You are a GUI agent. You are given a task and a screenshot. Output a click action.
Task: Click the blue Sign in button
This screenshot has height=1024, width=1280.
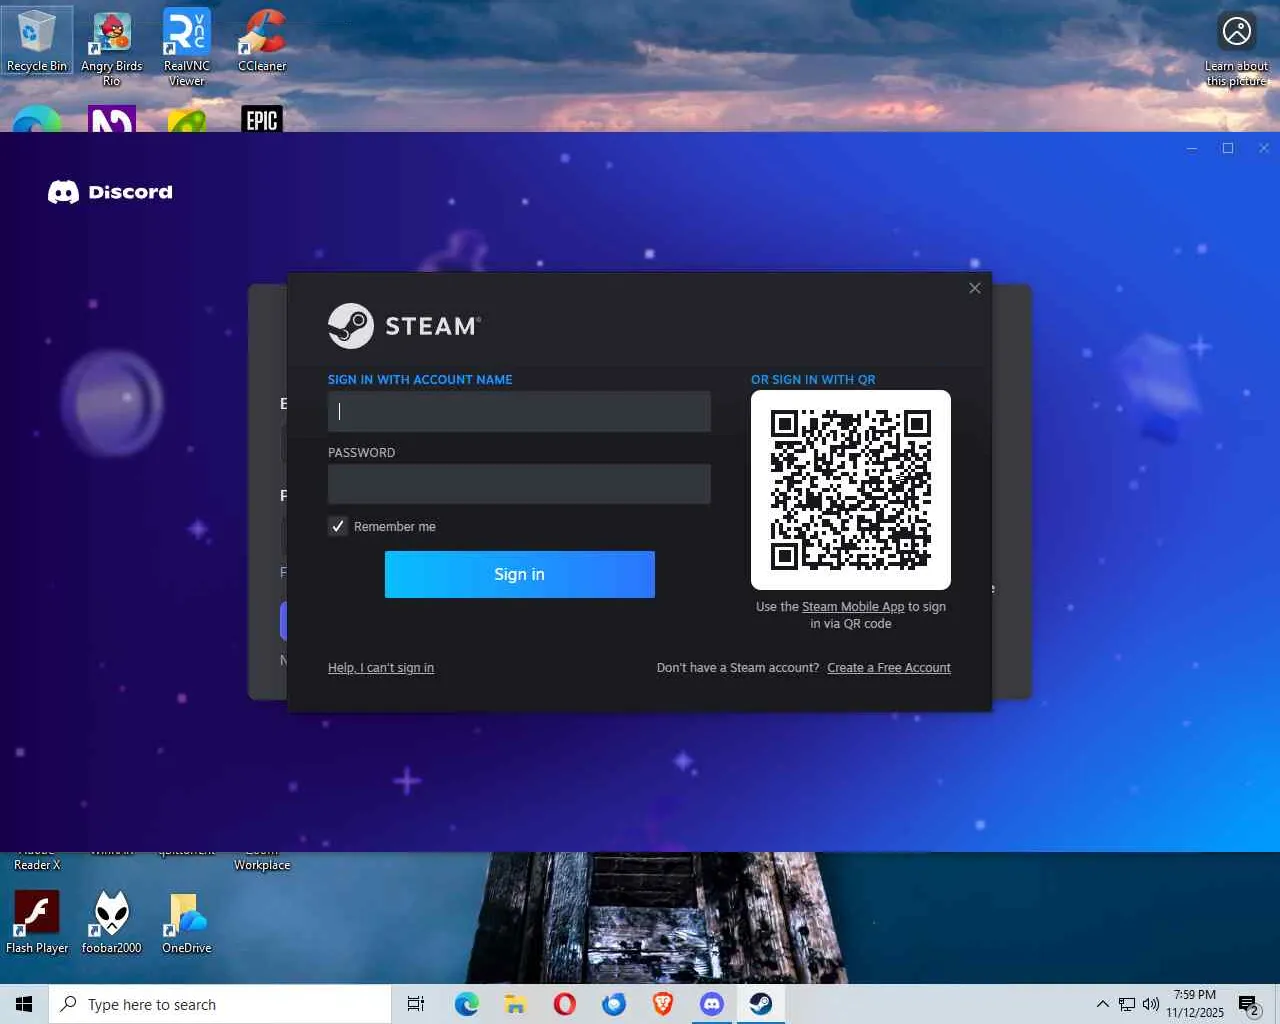(520, 574)
